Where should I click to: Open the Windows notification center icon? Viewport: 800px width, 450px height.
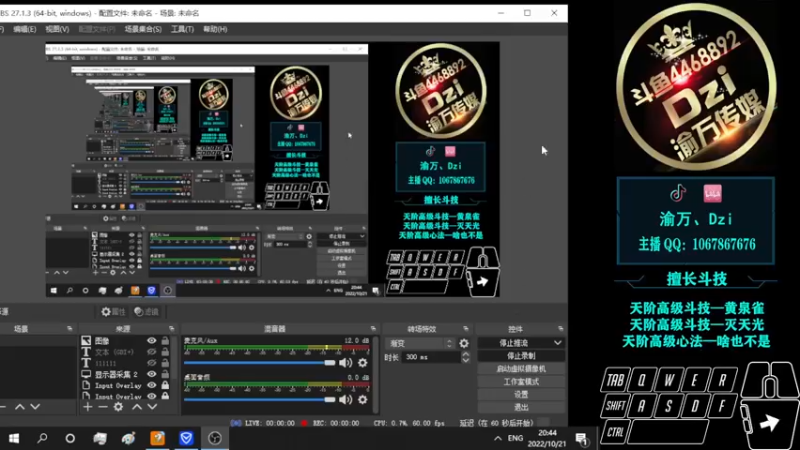coord(581,438)
